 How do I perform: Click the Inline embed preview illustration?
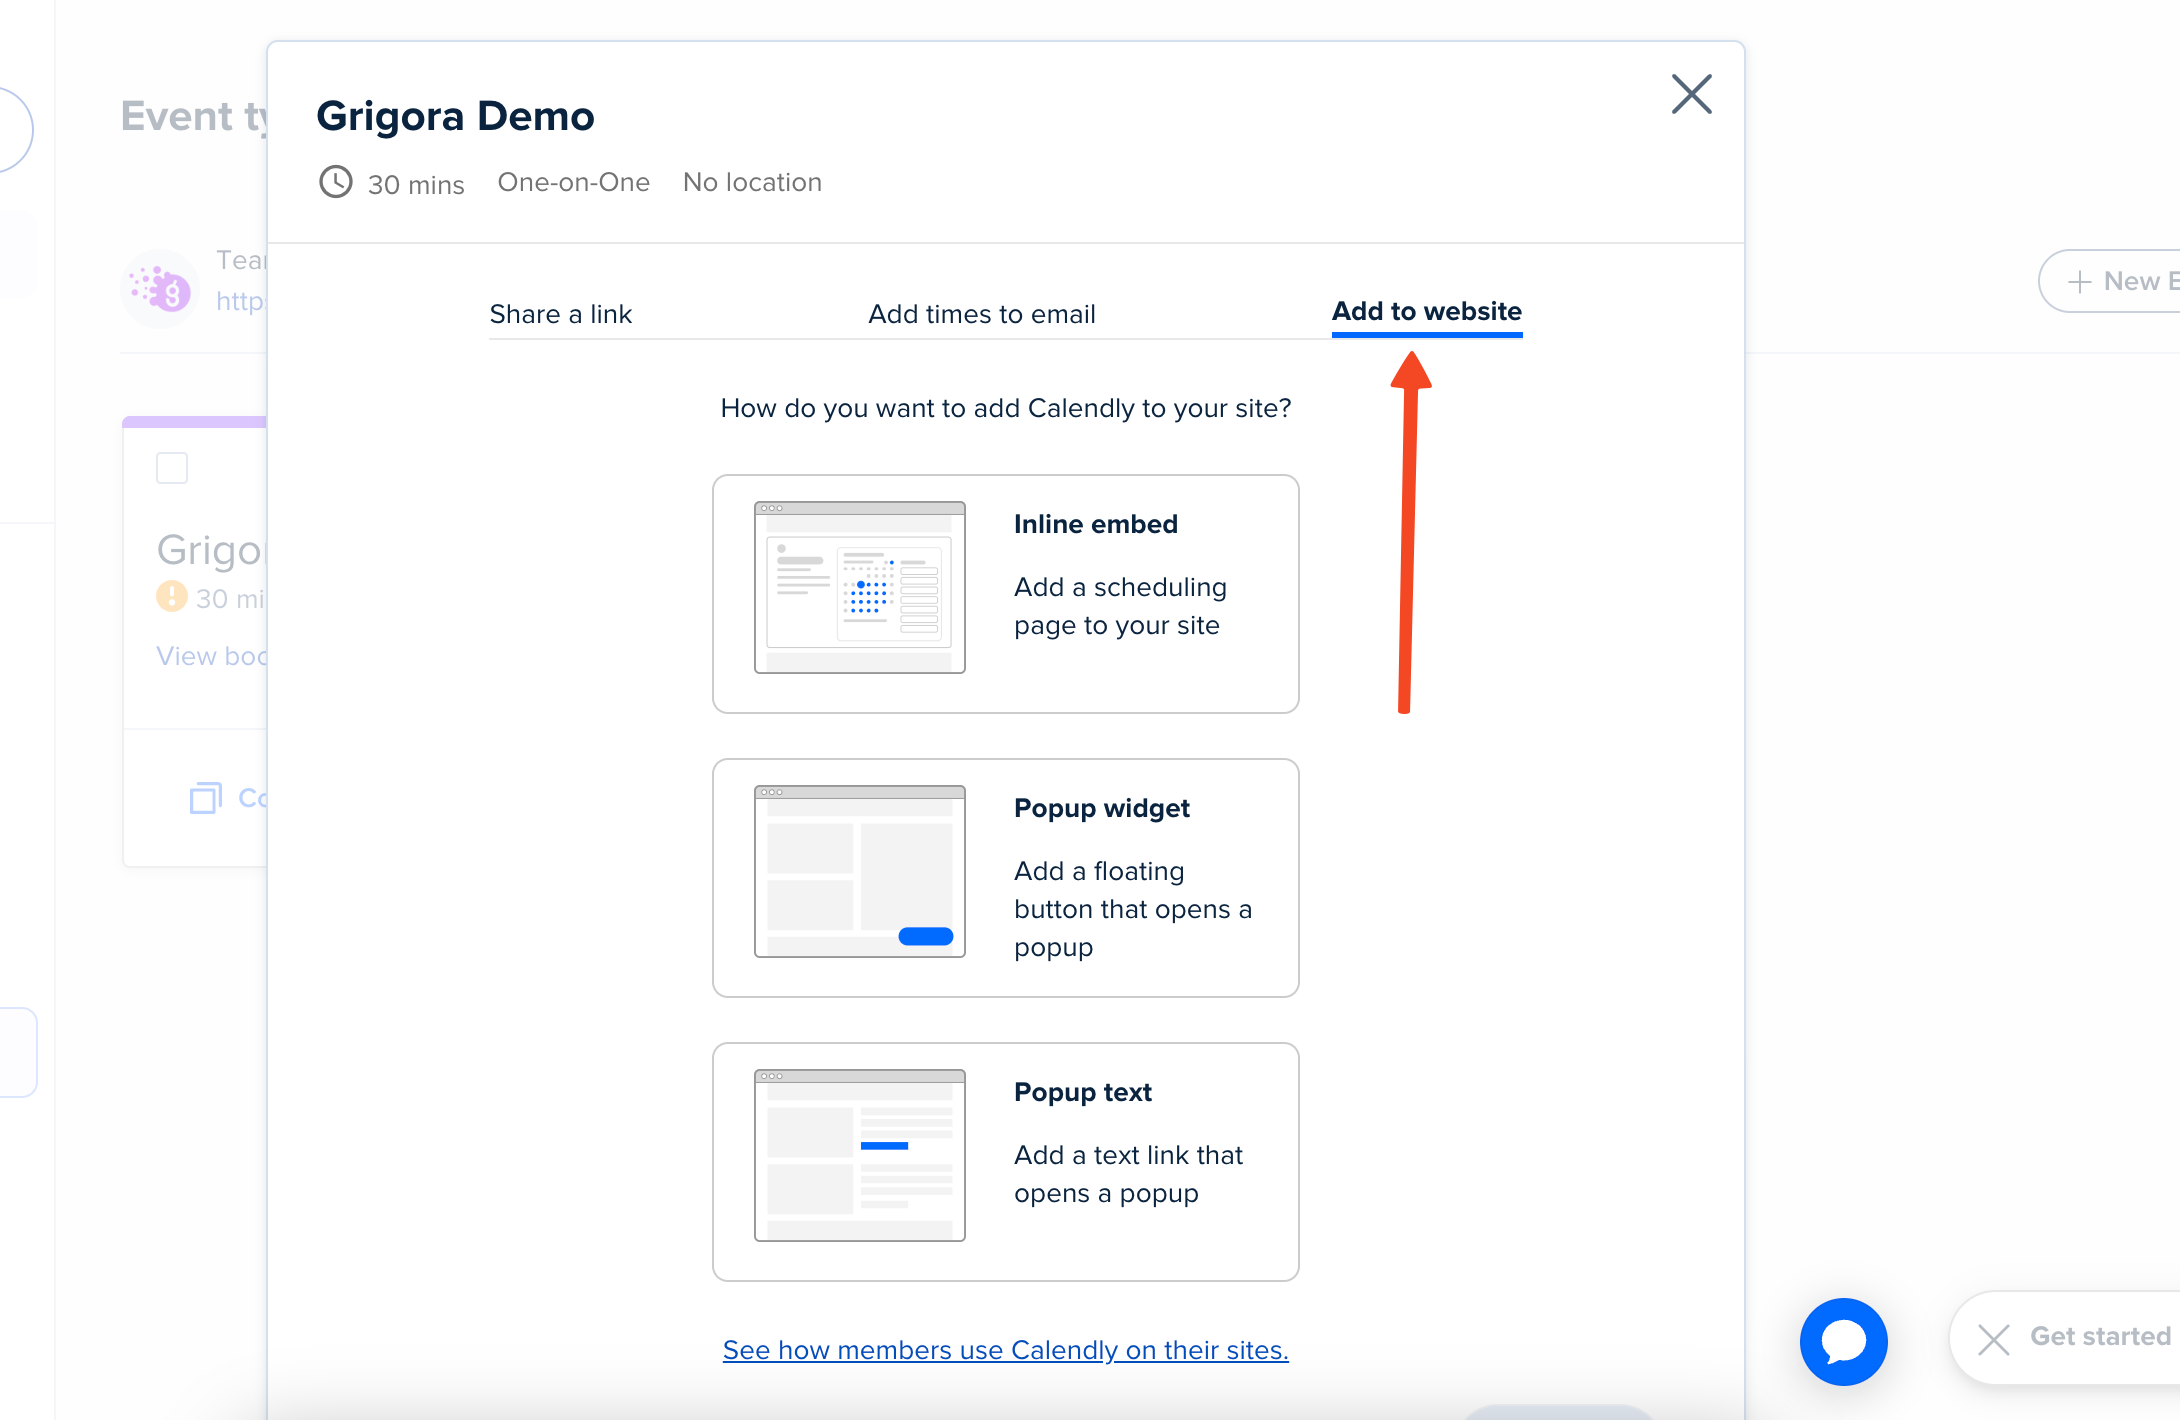pyautogui.click(x=859, y=588)
